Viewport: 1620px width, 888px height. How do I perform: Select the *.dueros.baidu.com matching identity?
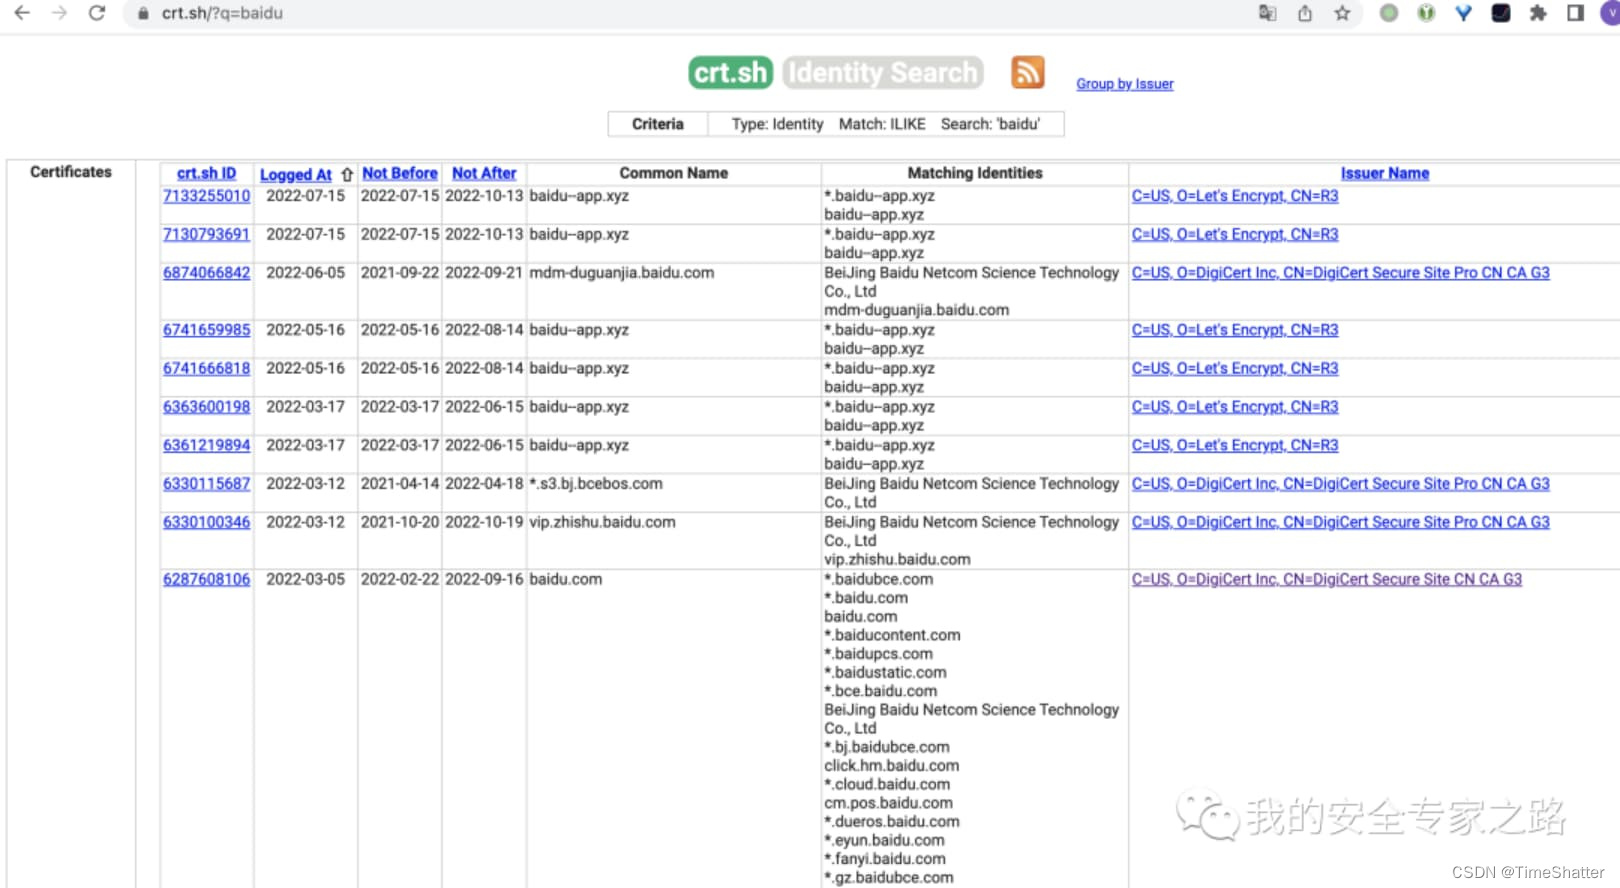pos(892,822)
